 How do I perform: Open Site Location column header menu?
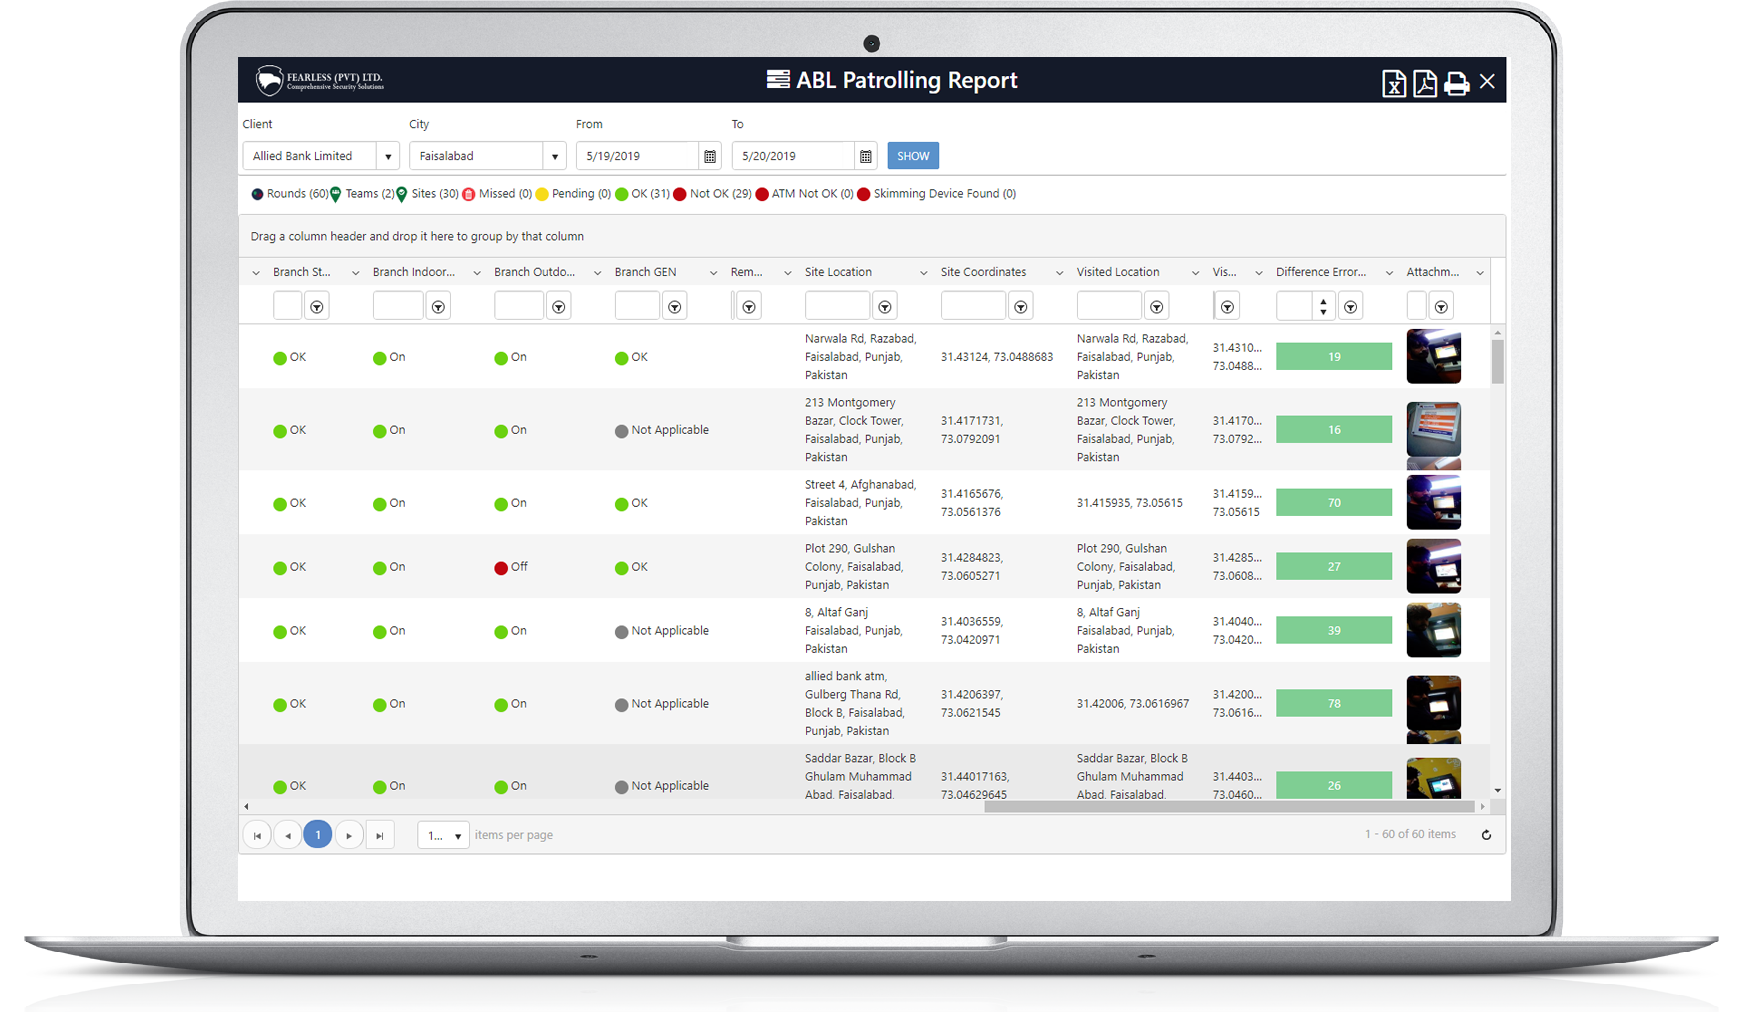(x=923, y=273)
